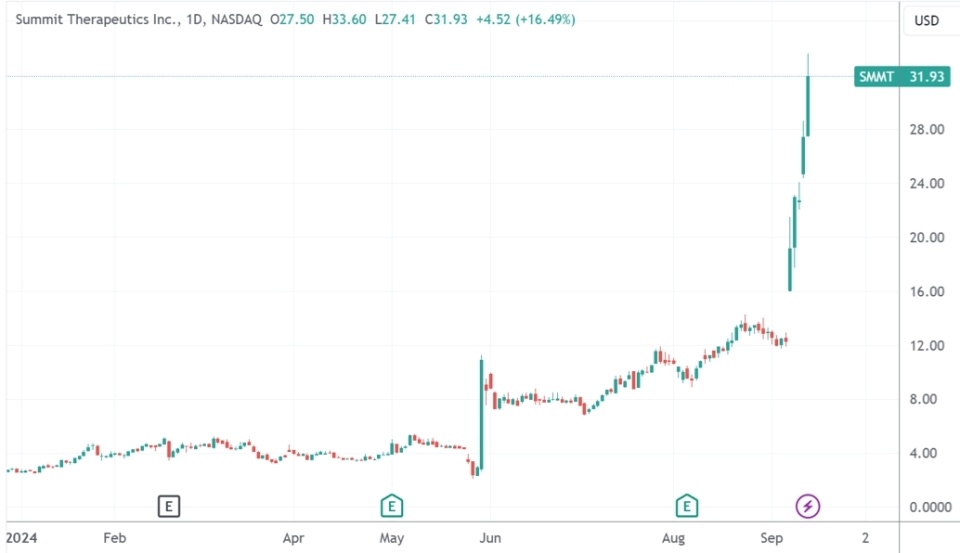Click the Jun label on time axis
The width and height of the screenshot is (960, 553).
(490, 537)
